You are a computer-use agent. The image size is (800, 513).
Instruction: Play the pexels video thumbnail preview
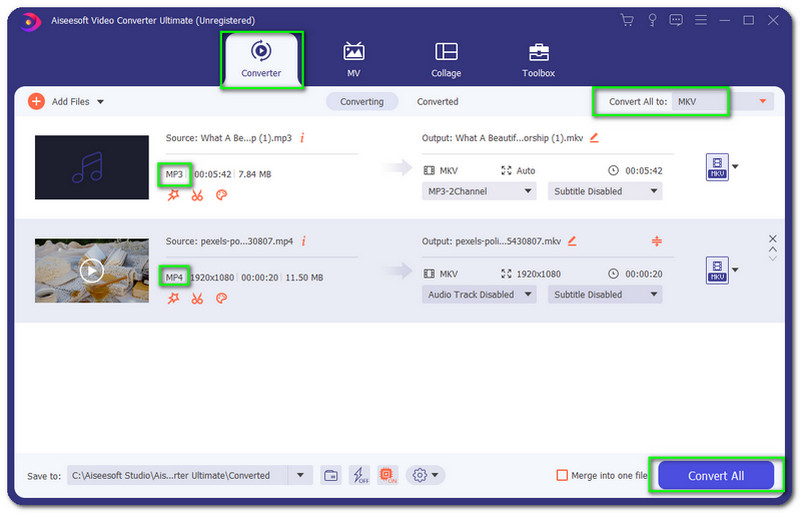(x=92, y=270)
